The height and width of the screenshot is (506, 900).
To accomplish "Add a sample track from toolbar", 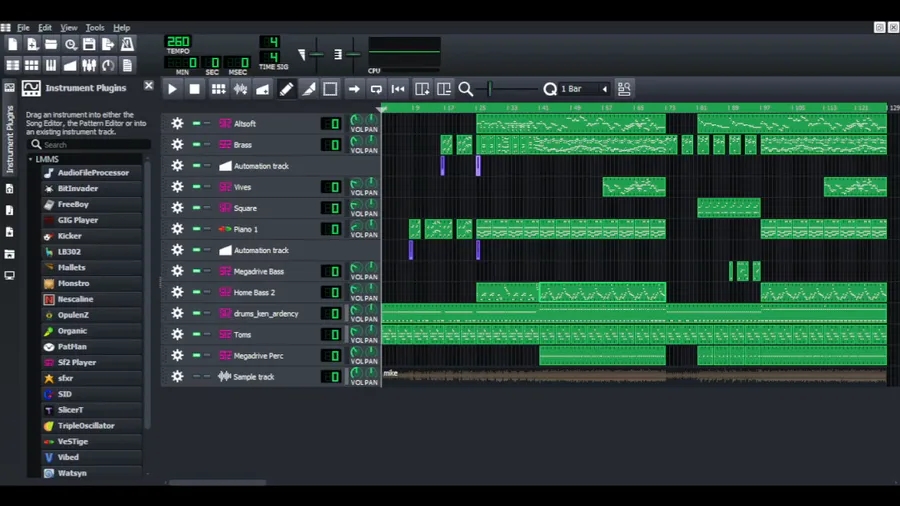I will 240,89.
